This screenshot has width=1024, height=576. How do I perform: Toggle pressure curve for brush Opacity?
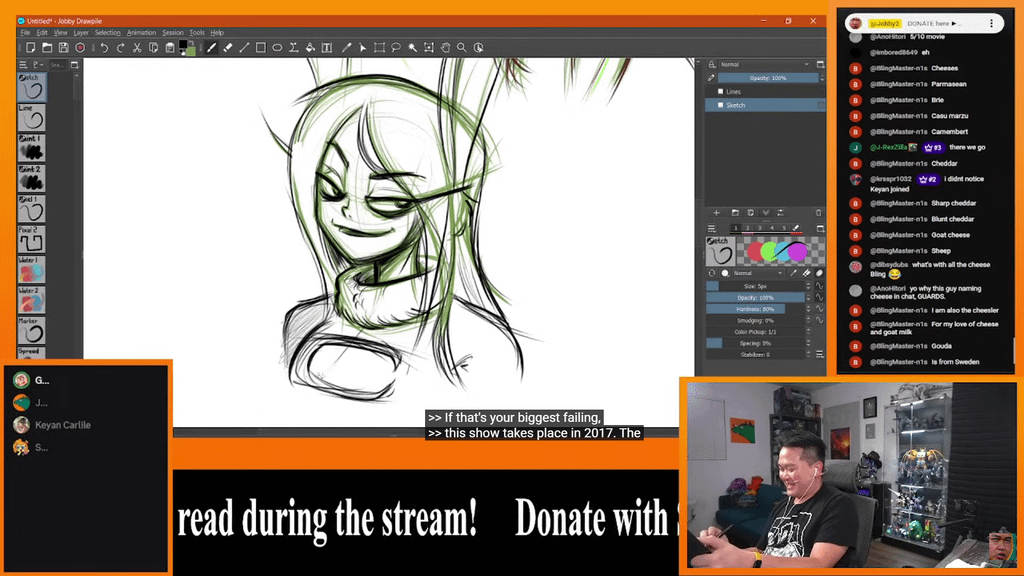819,298
